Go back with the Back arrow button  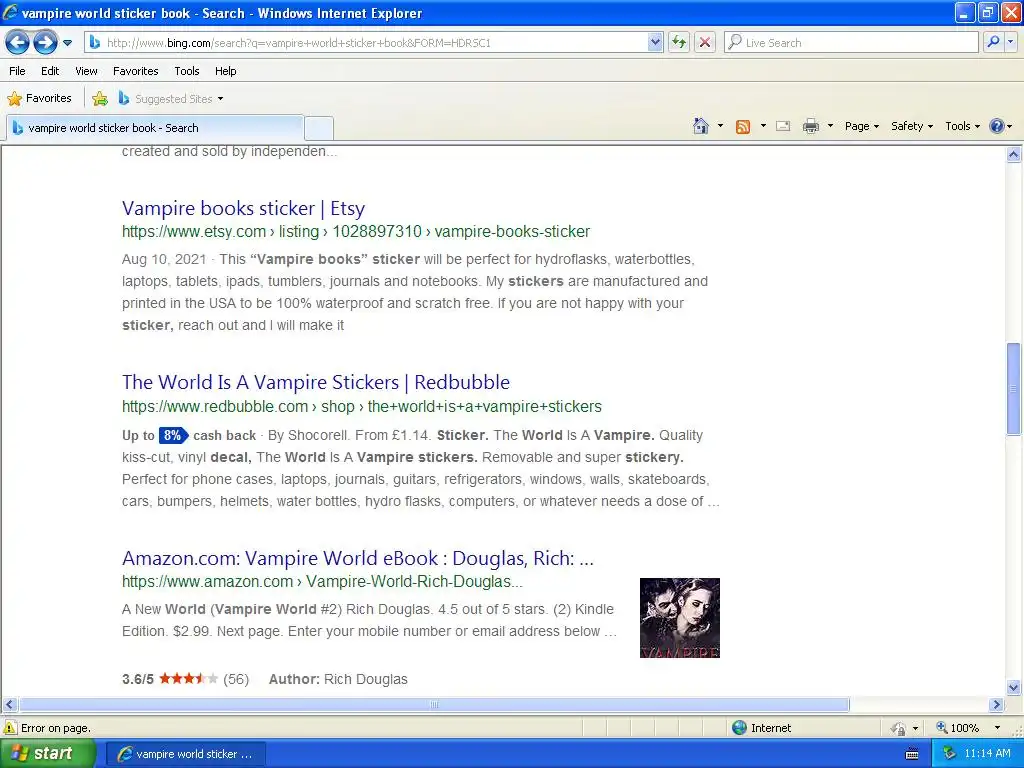tap(18, 43)
